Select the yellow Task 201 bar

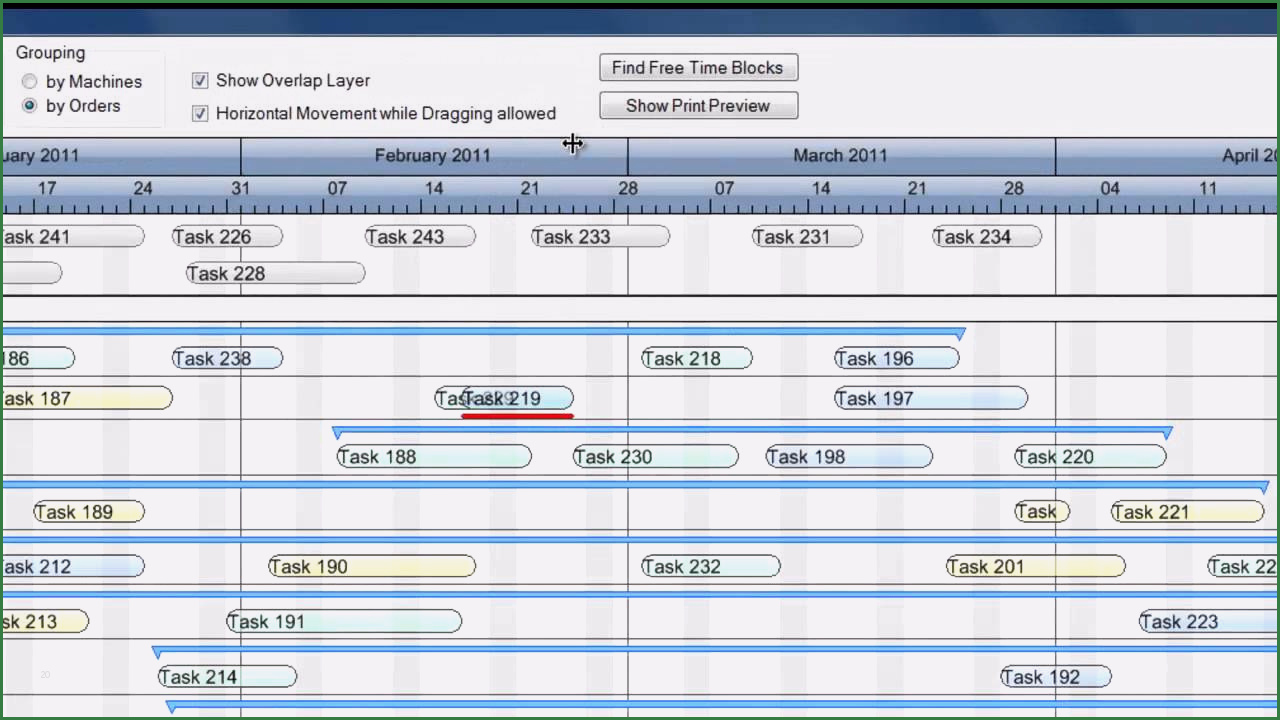1035,567
